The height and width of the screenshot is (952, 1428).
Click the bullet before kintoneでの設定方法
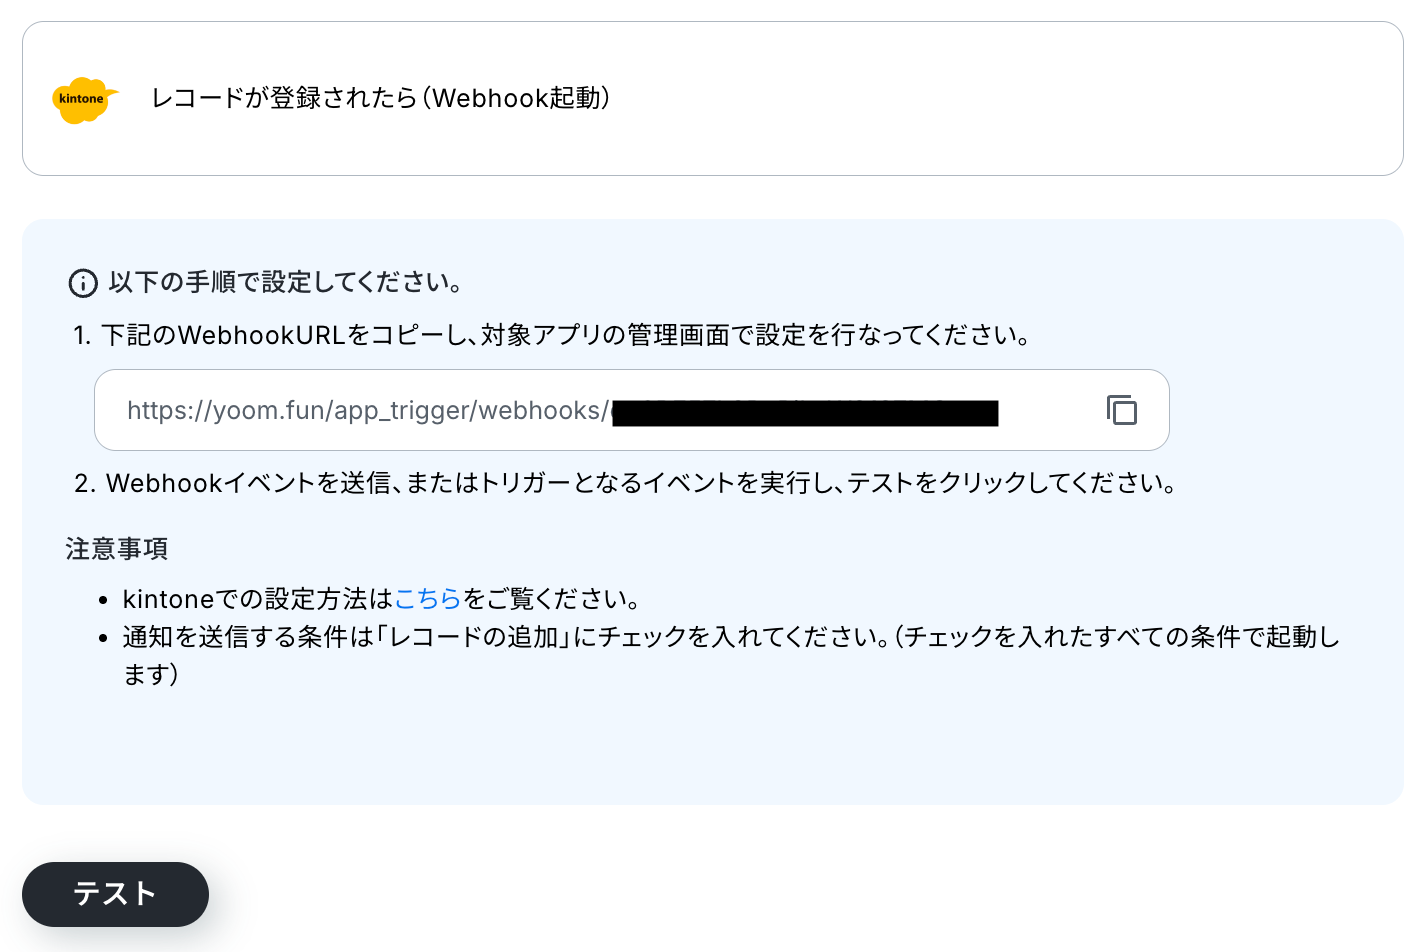(x=103, y=600)
